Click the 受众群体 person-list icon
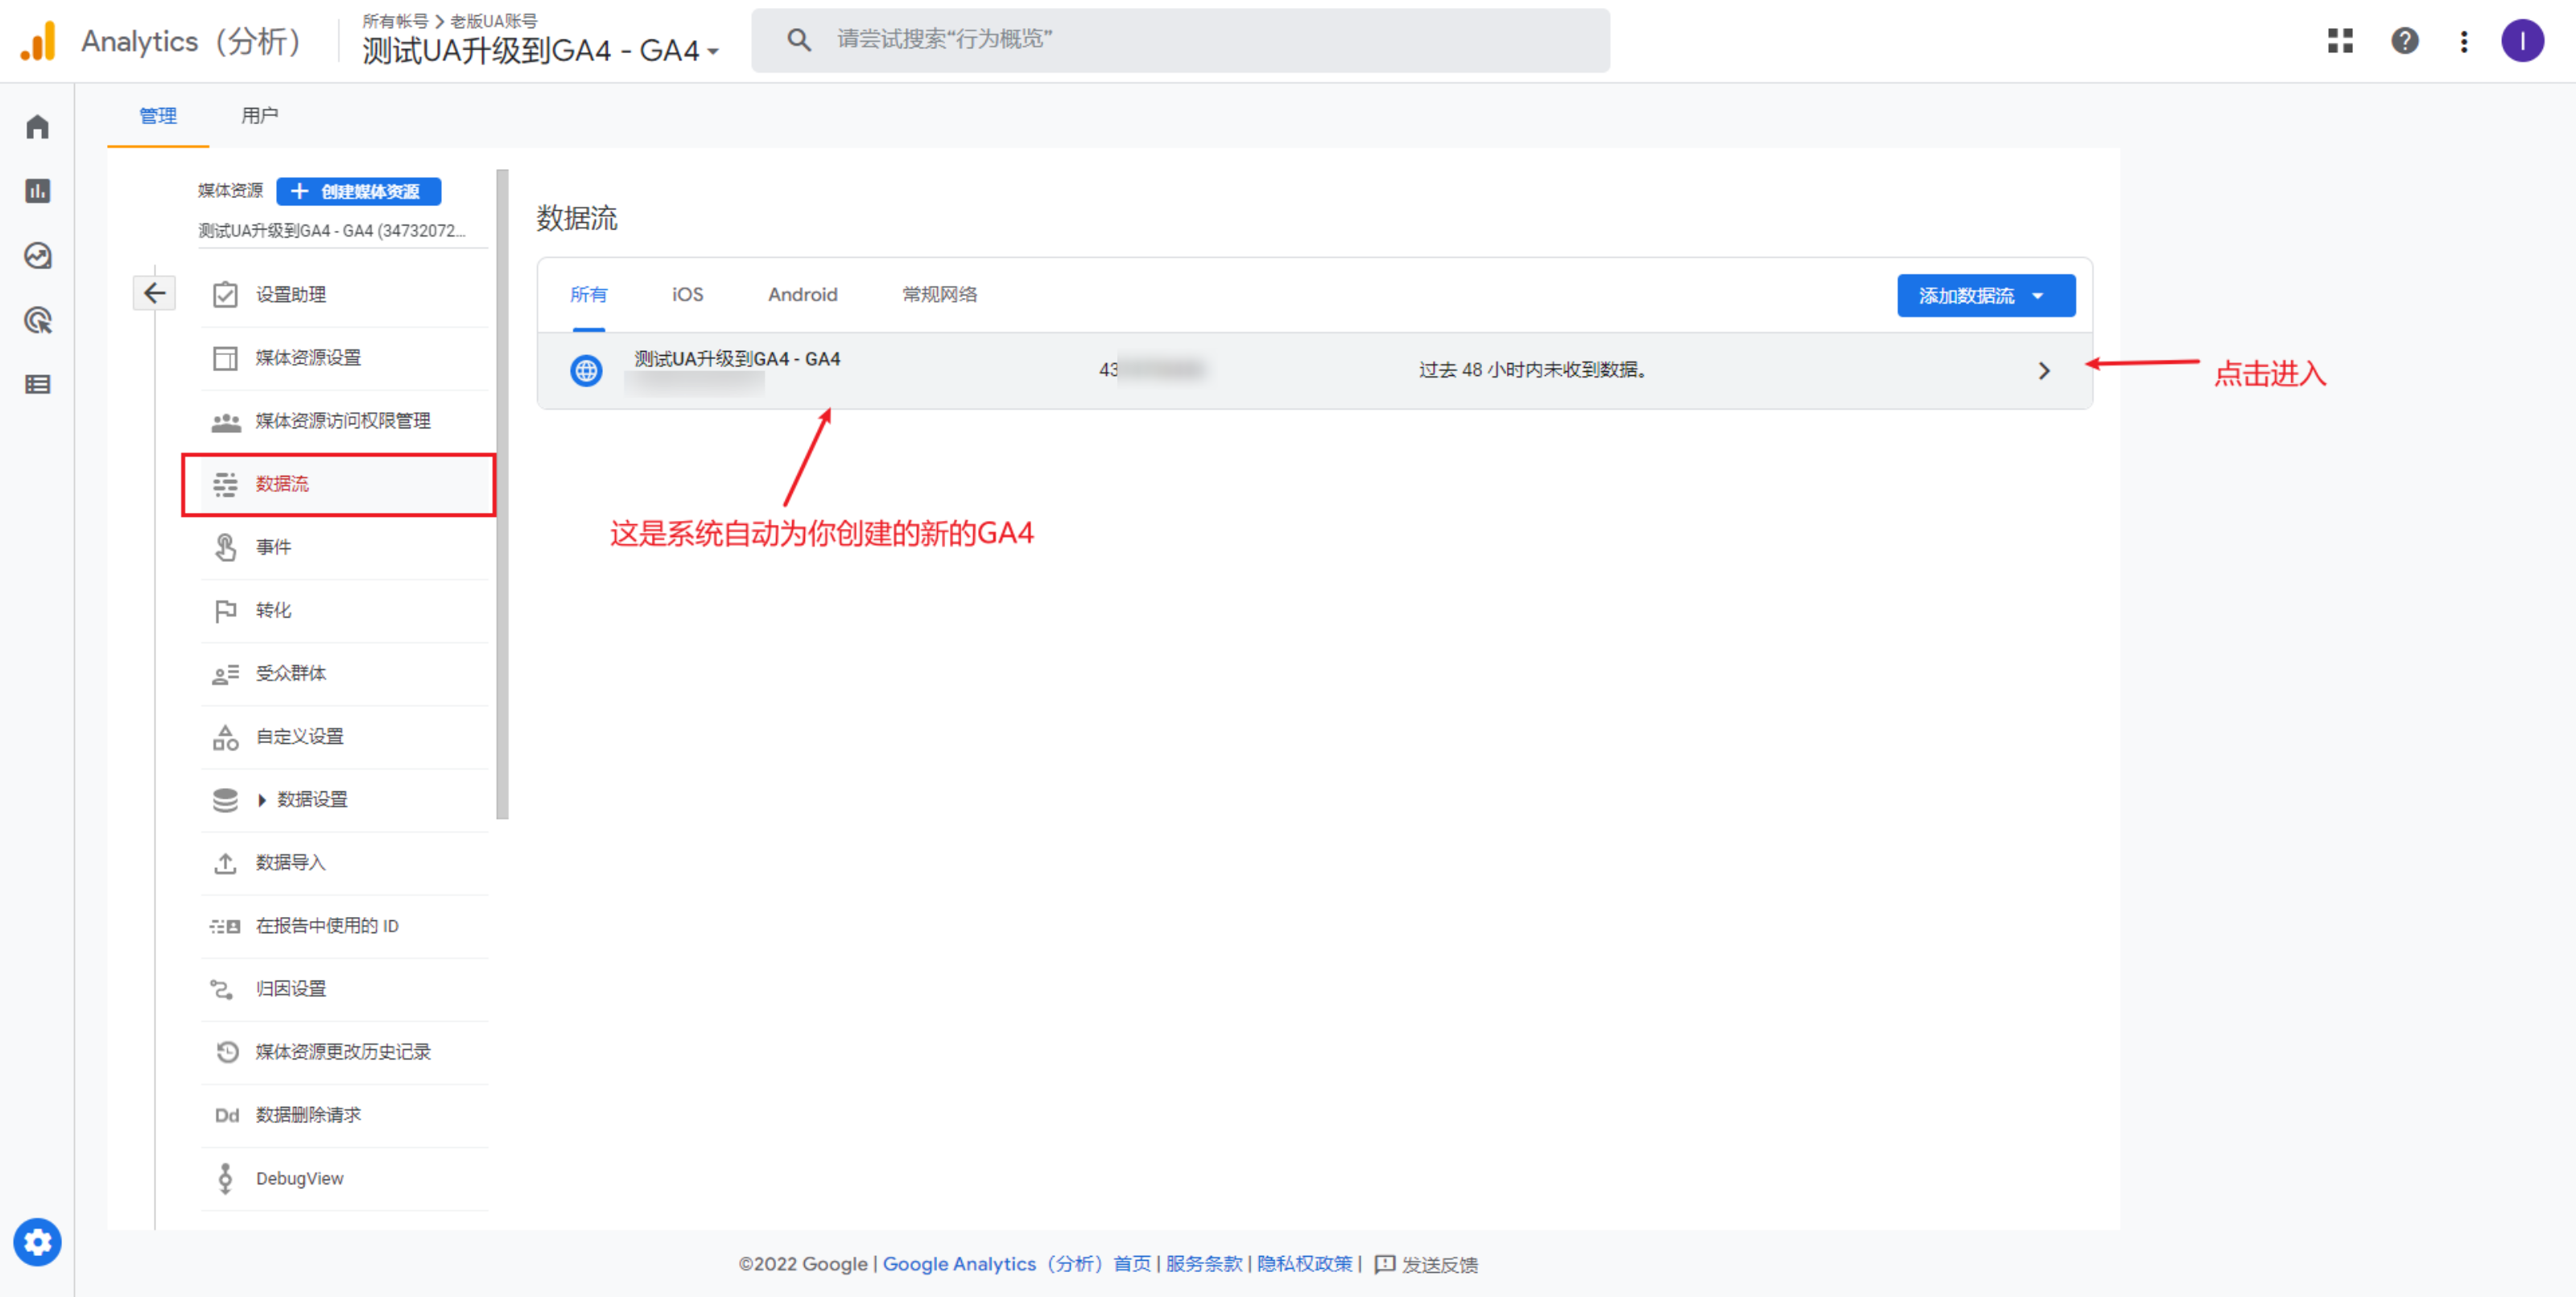The image size is (2576, 1297). [225, 674]
